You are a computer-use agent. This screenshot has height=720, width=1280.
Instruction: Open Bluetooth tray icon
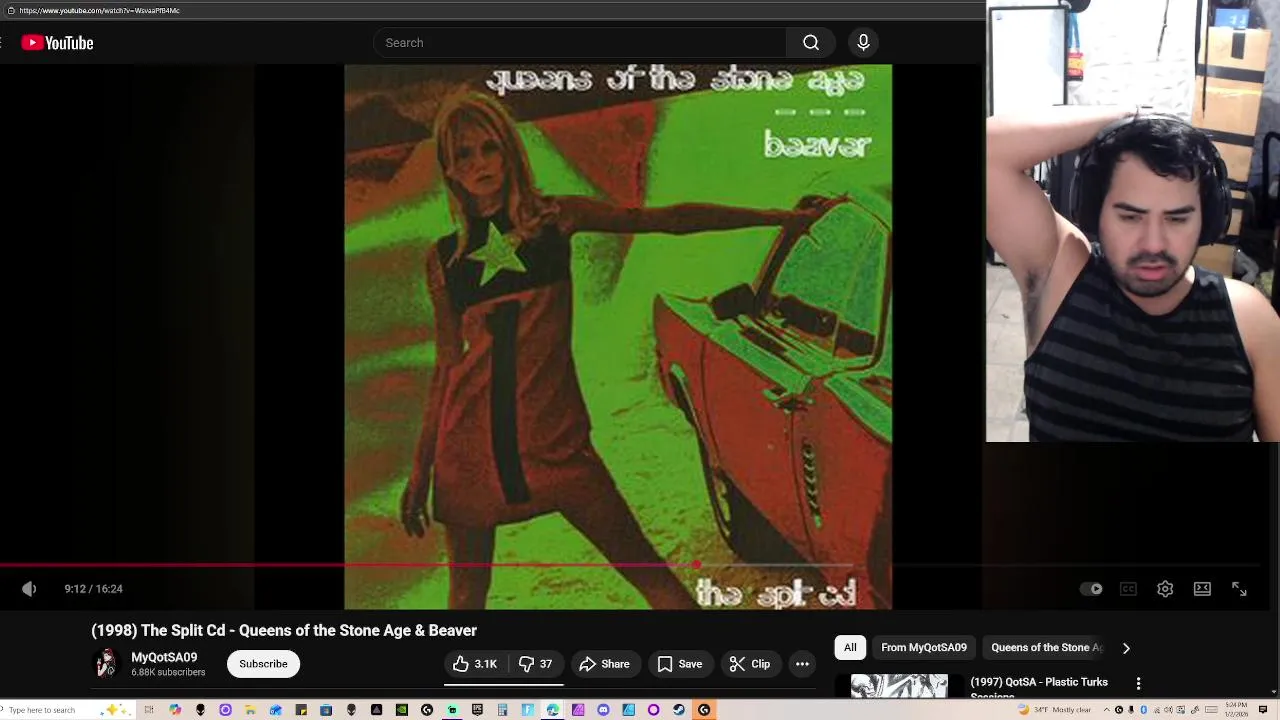(x=1143, y=710)
